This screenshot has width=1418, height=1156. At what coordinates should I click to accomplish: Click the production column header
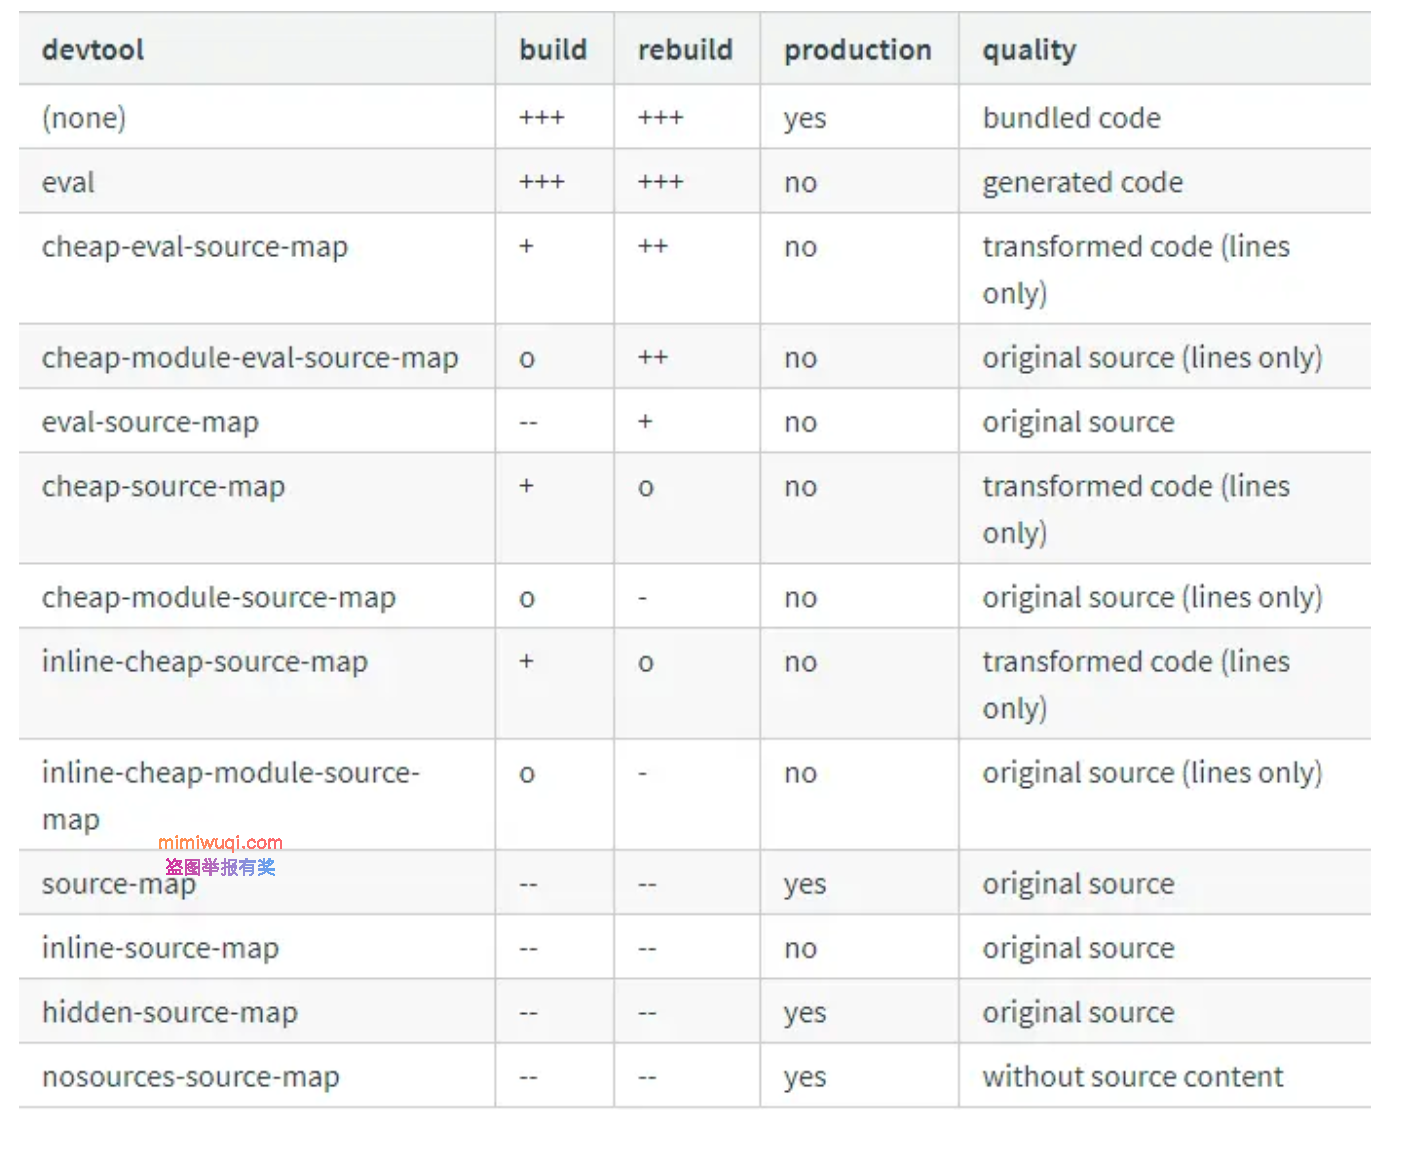point(857,50)
